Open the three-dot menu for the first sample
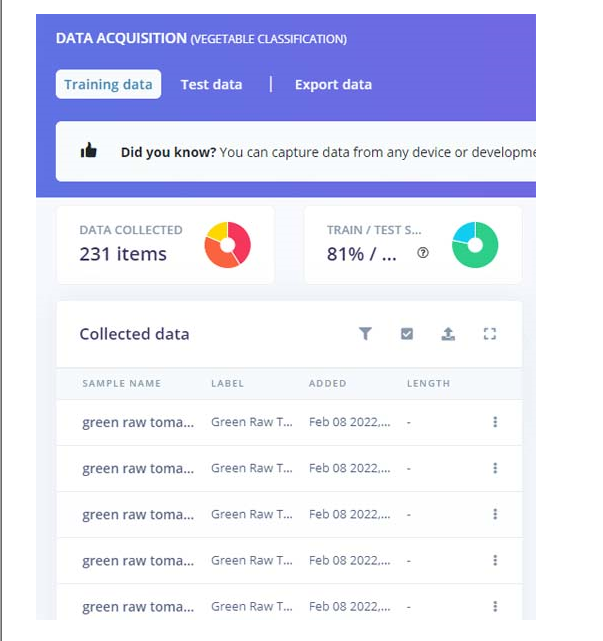 click(495, 423)
